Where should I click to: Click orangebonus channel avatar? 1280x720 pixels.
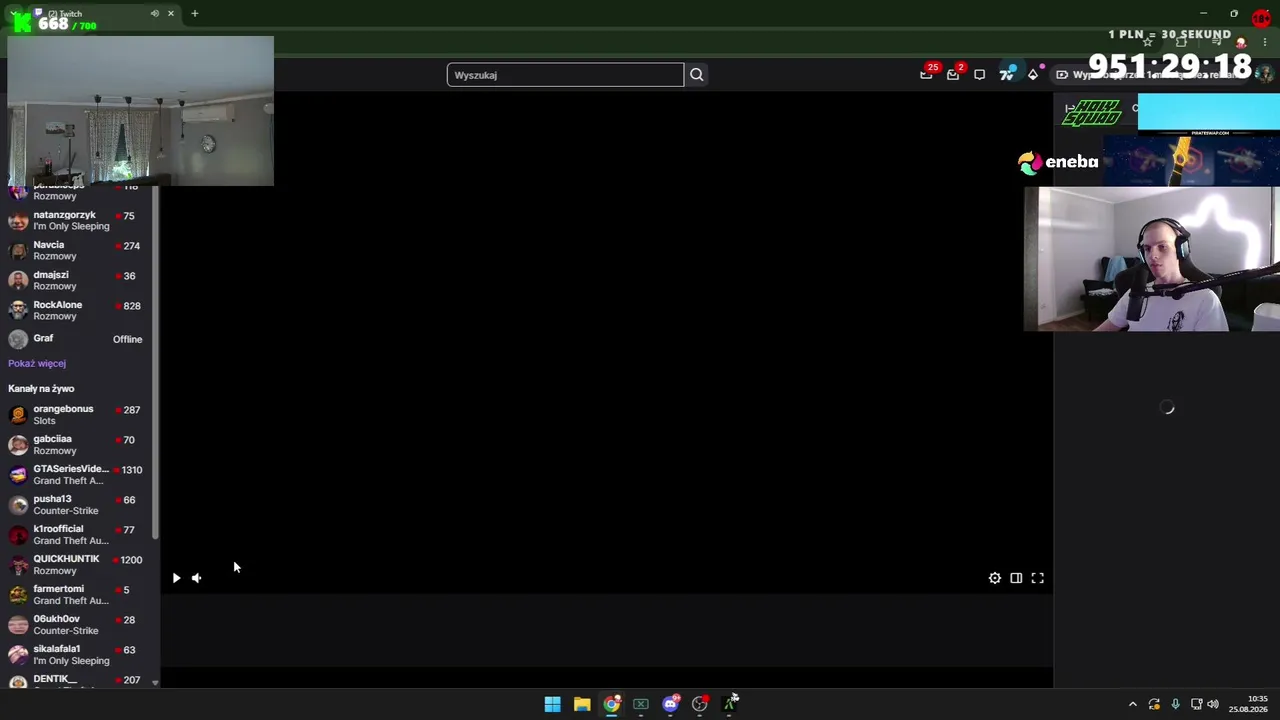[18, 414]
